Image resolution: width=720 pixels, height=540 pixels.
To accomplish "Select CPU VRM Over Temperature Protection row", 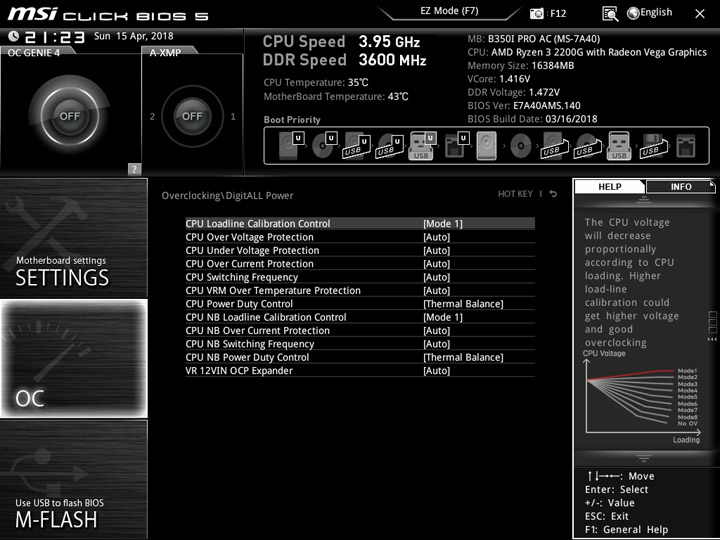I will pos(360,291).
